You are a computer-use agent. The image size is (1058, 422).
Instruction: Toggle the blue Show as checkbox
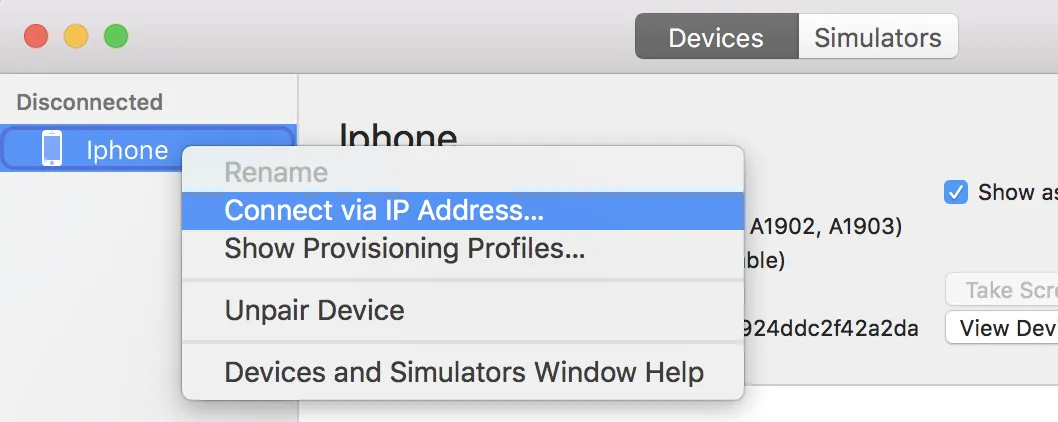click(956, 192)
